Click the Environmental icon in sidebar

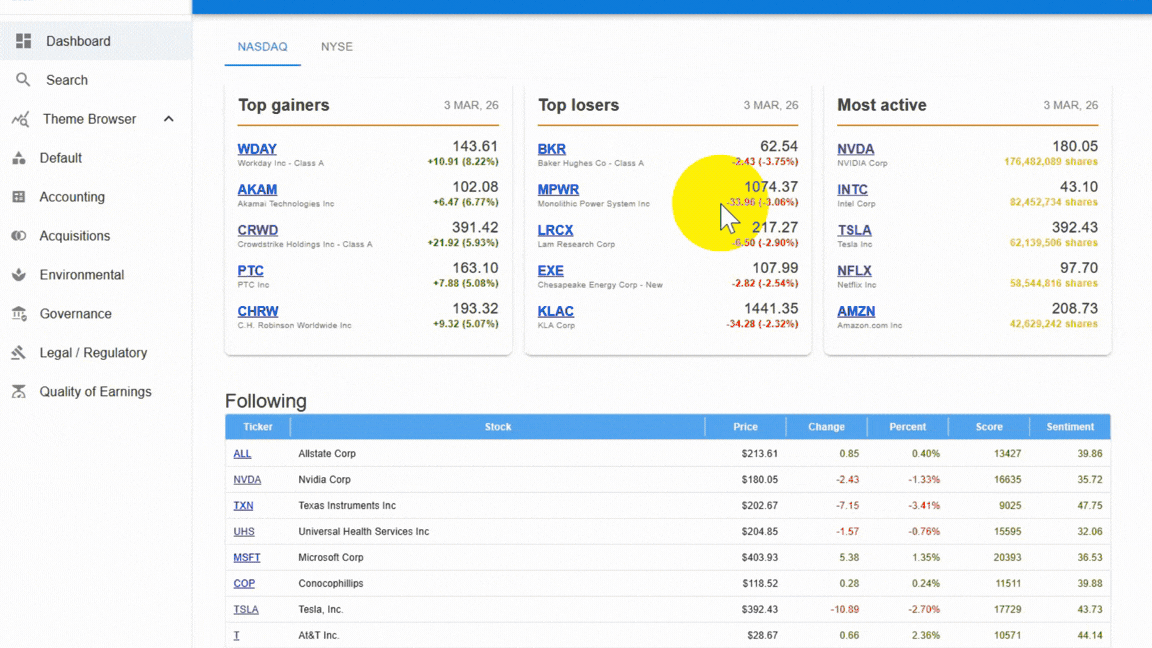point(19,275)
